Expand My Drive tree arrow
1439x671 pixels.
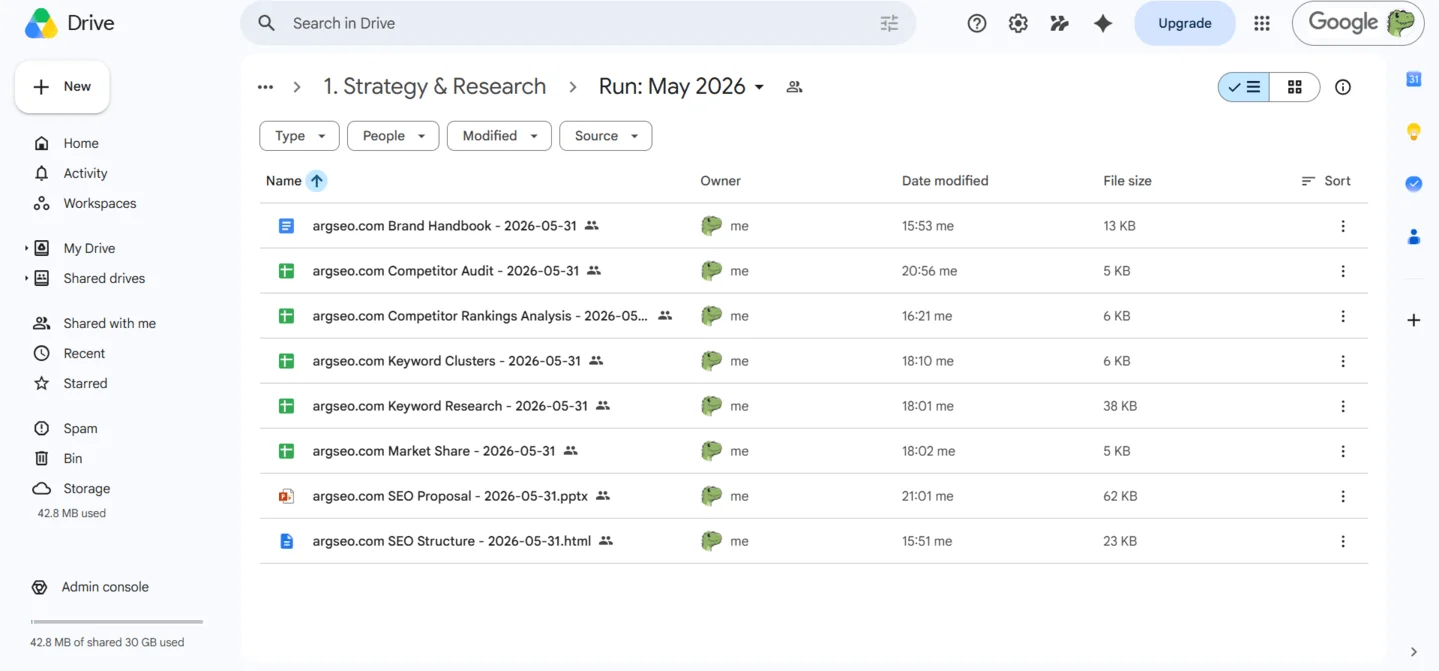[26, 248]
